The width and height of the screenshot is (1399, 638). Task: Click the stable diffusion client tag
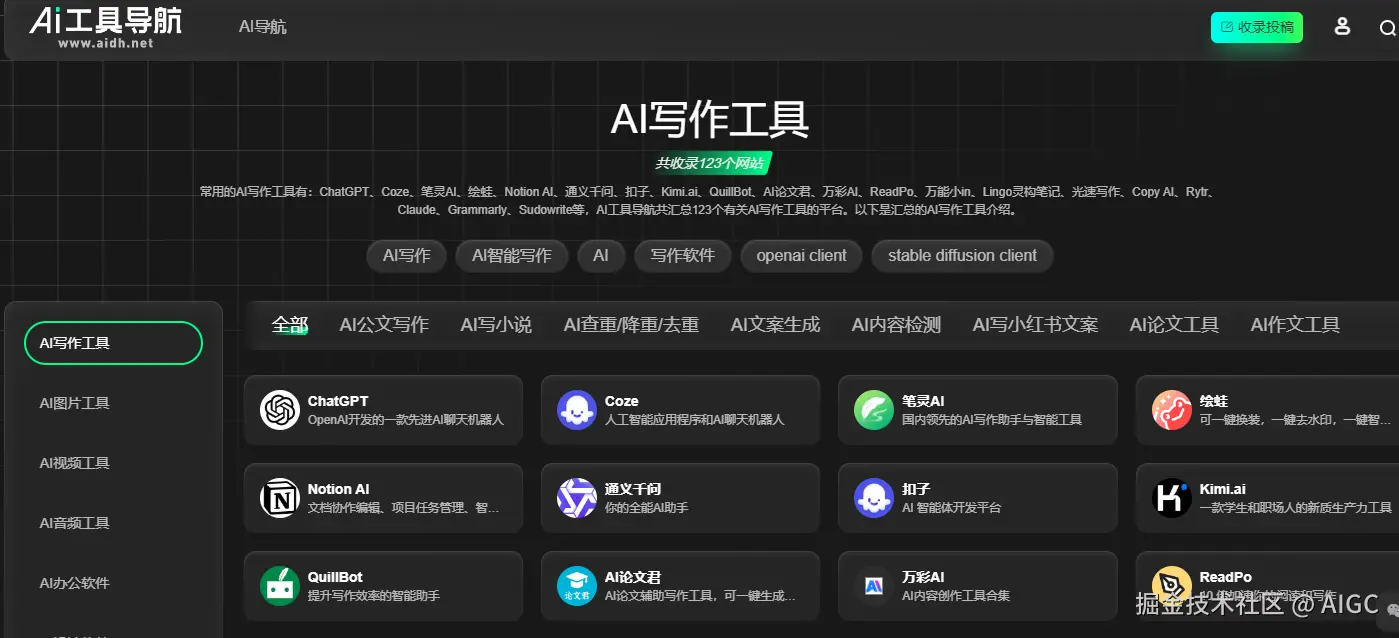pyautogui.click(x=962, y=255)
